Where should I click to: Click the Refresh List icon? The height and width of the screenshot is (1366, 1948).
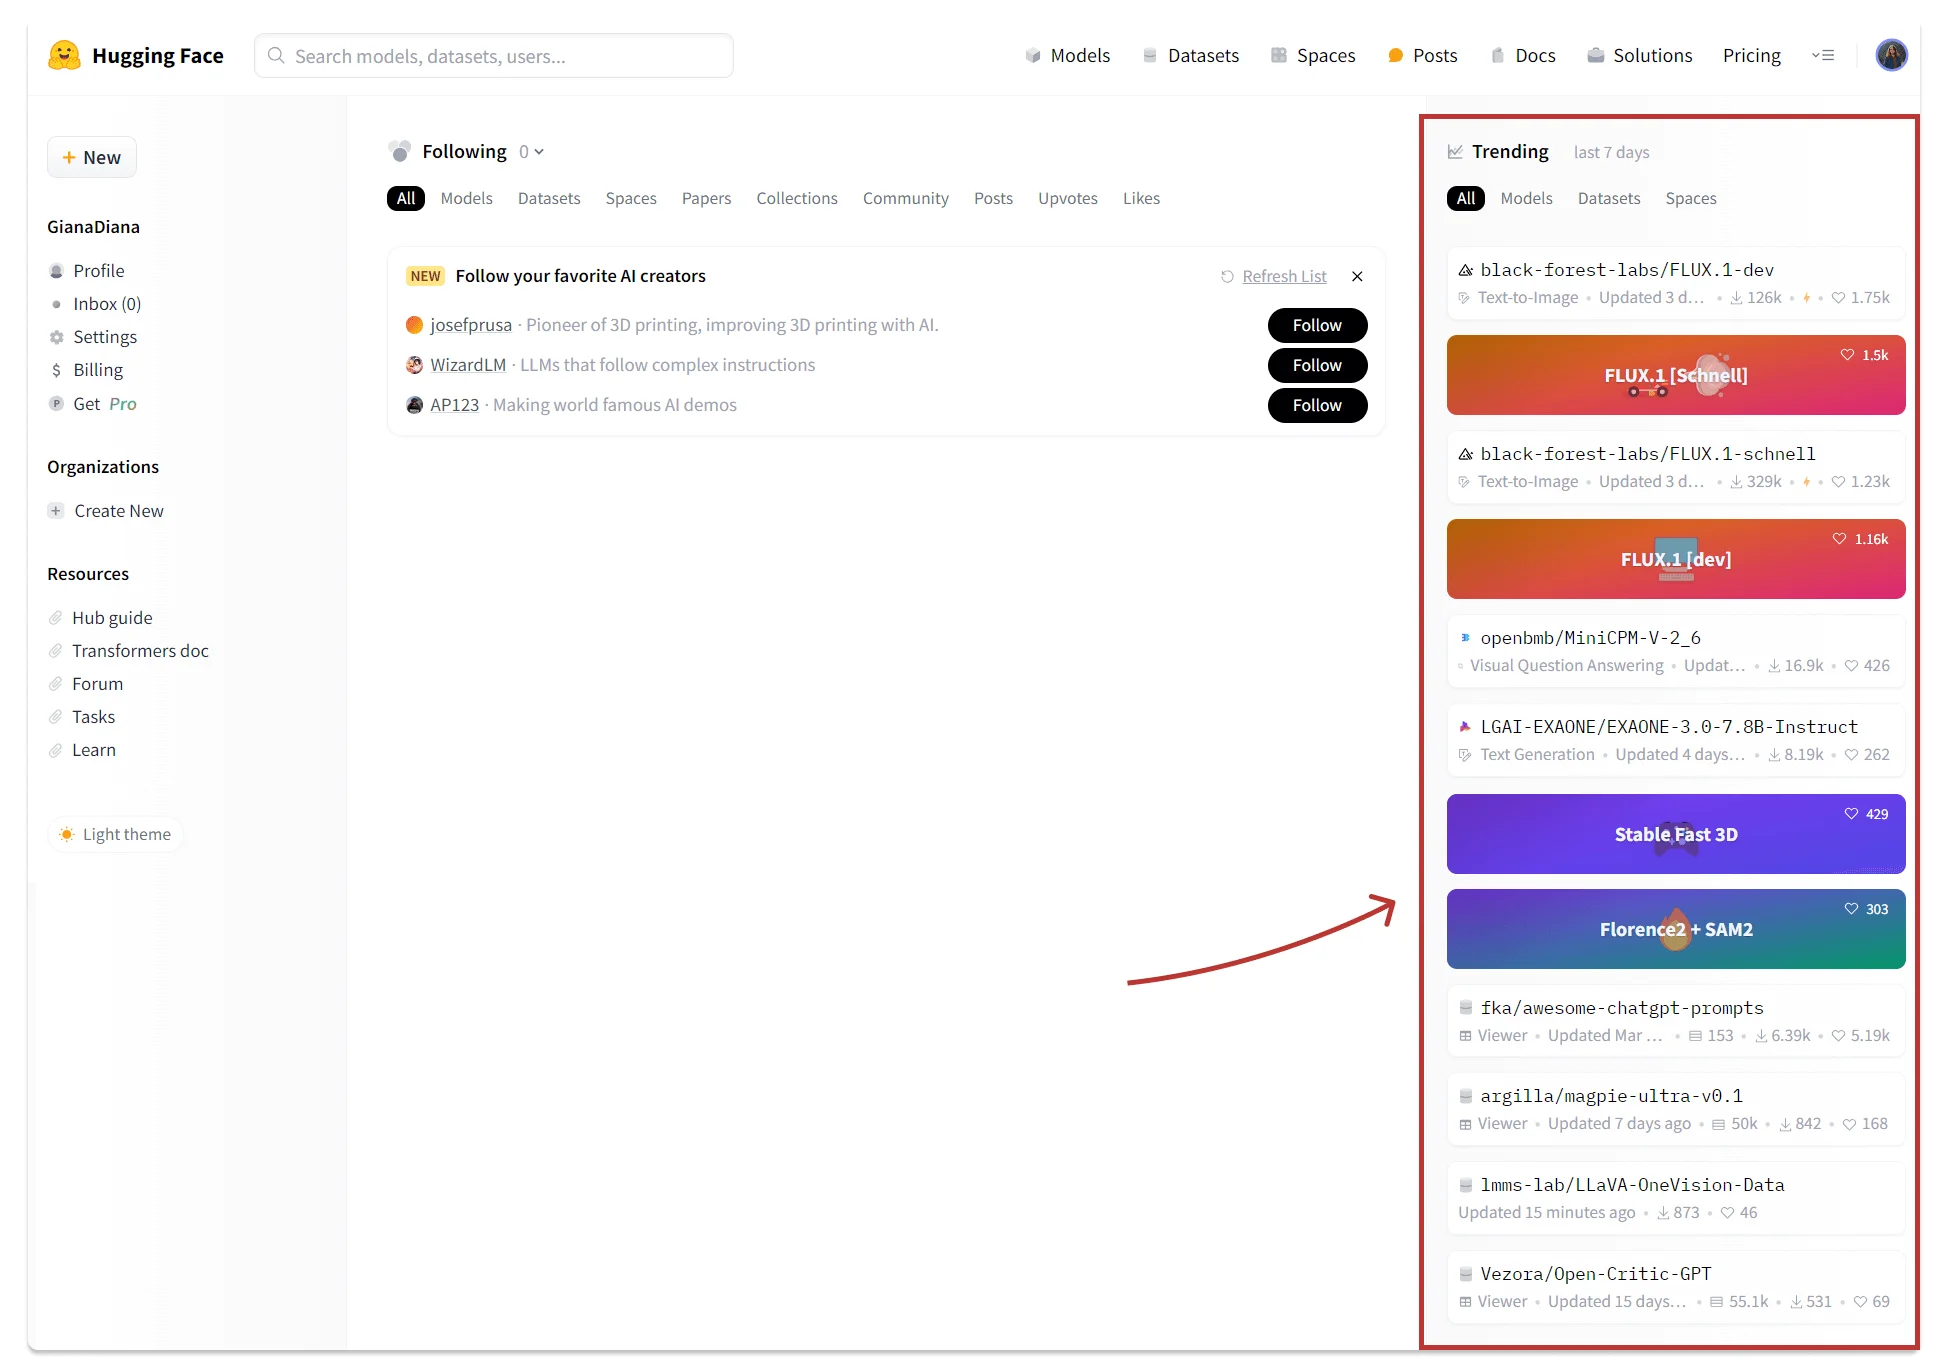pyautogui.click(x=1227, y=277)
